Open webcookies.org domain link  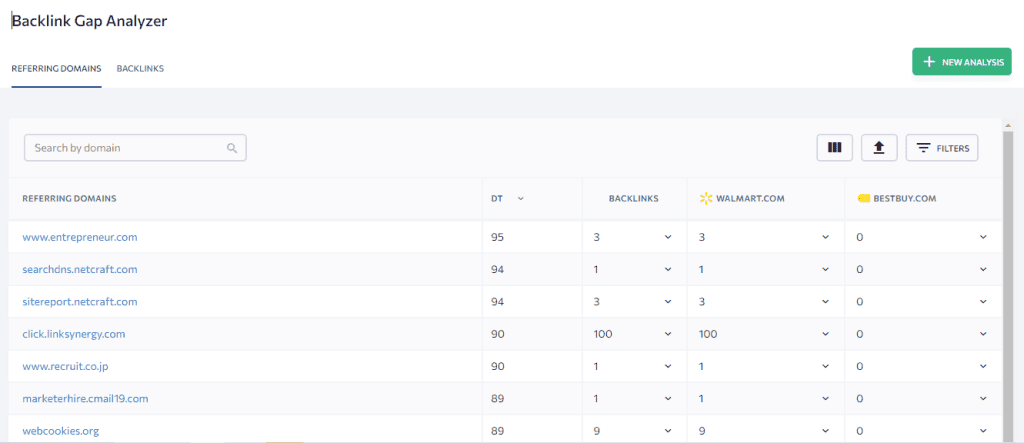coord(61,431)
